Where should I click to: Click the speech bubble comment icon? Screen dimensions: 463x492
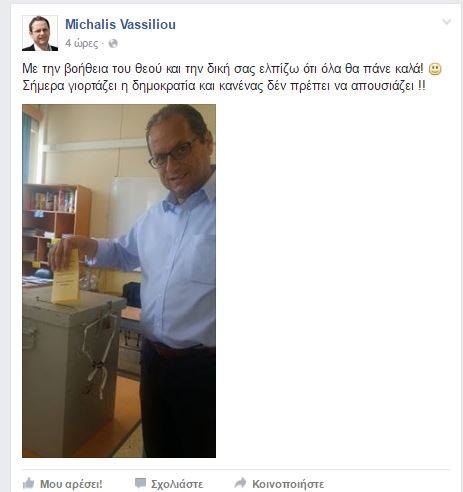pyautogui.click(x=140, y=483)
